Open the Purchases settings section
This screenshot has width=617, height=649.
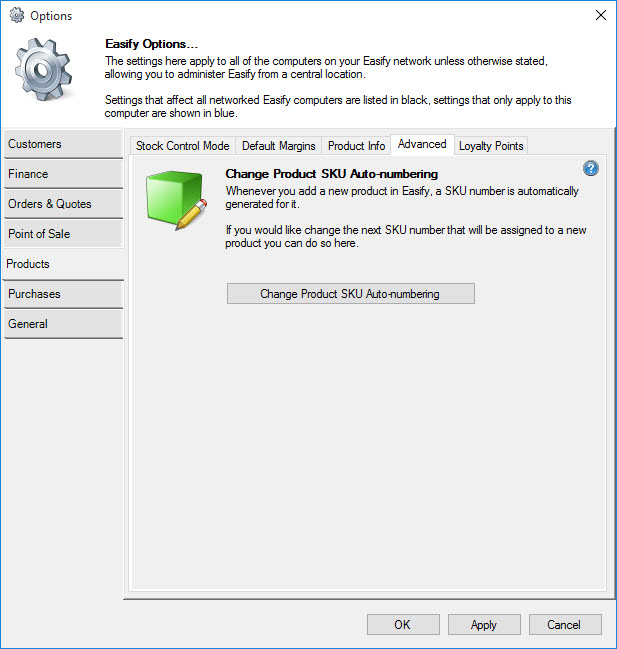(x=63, y=294)
